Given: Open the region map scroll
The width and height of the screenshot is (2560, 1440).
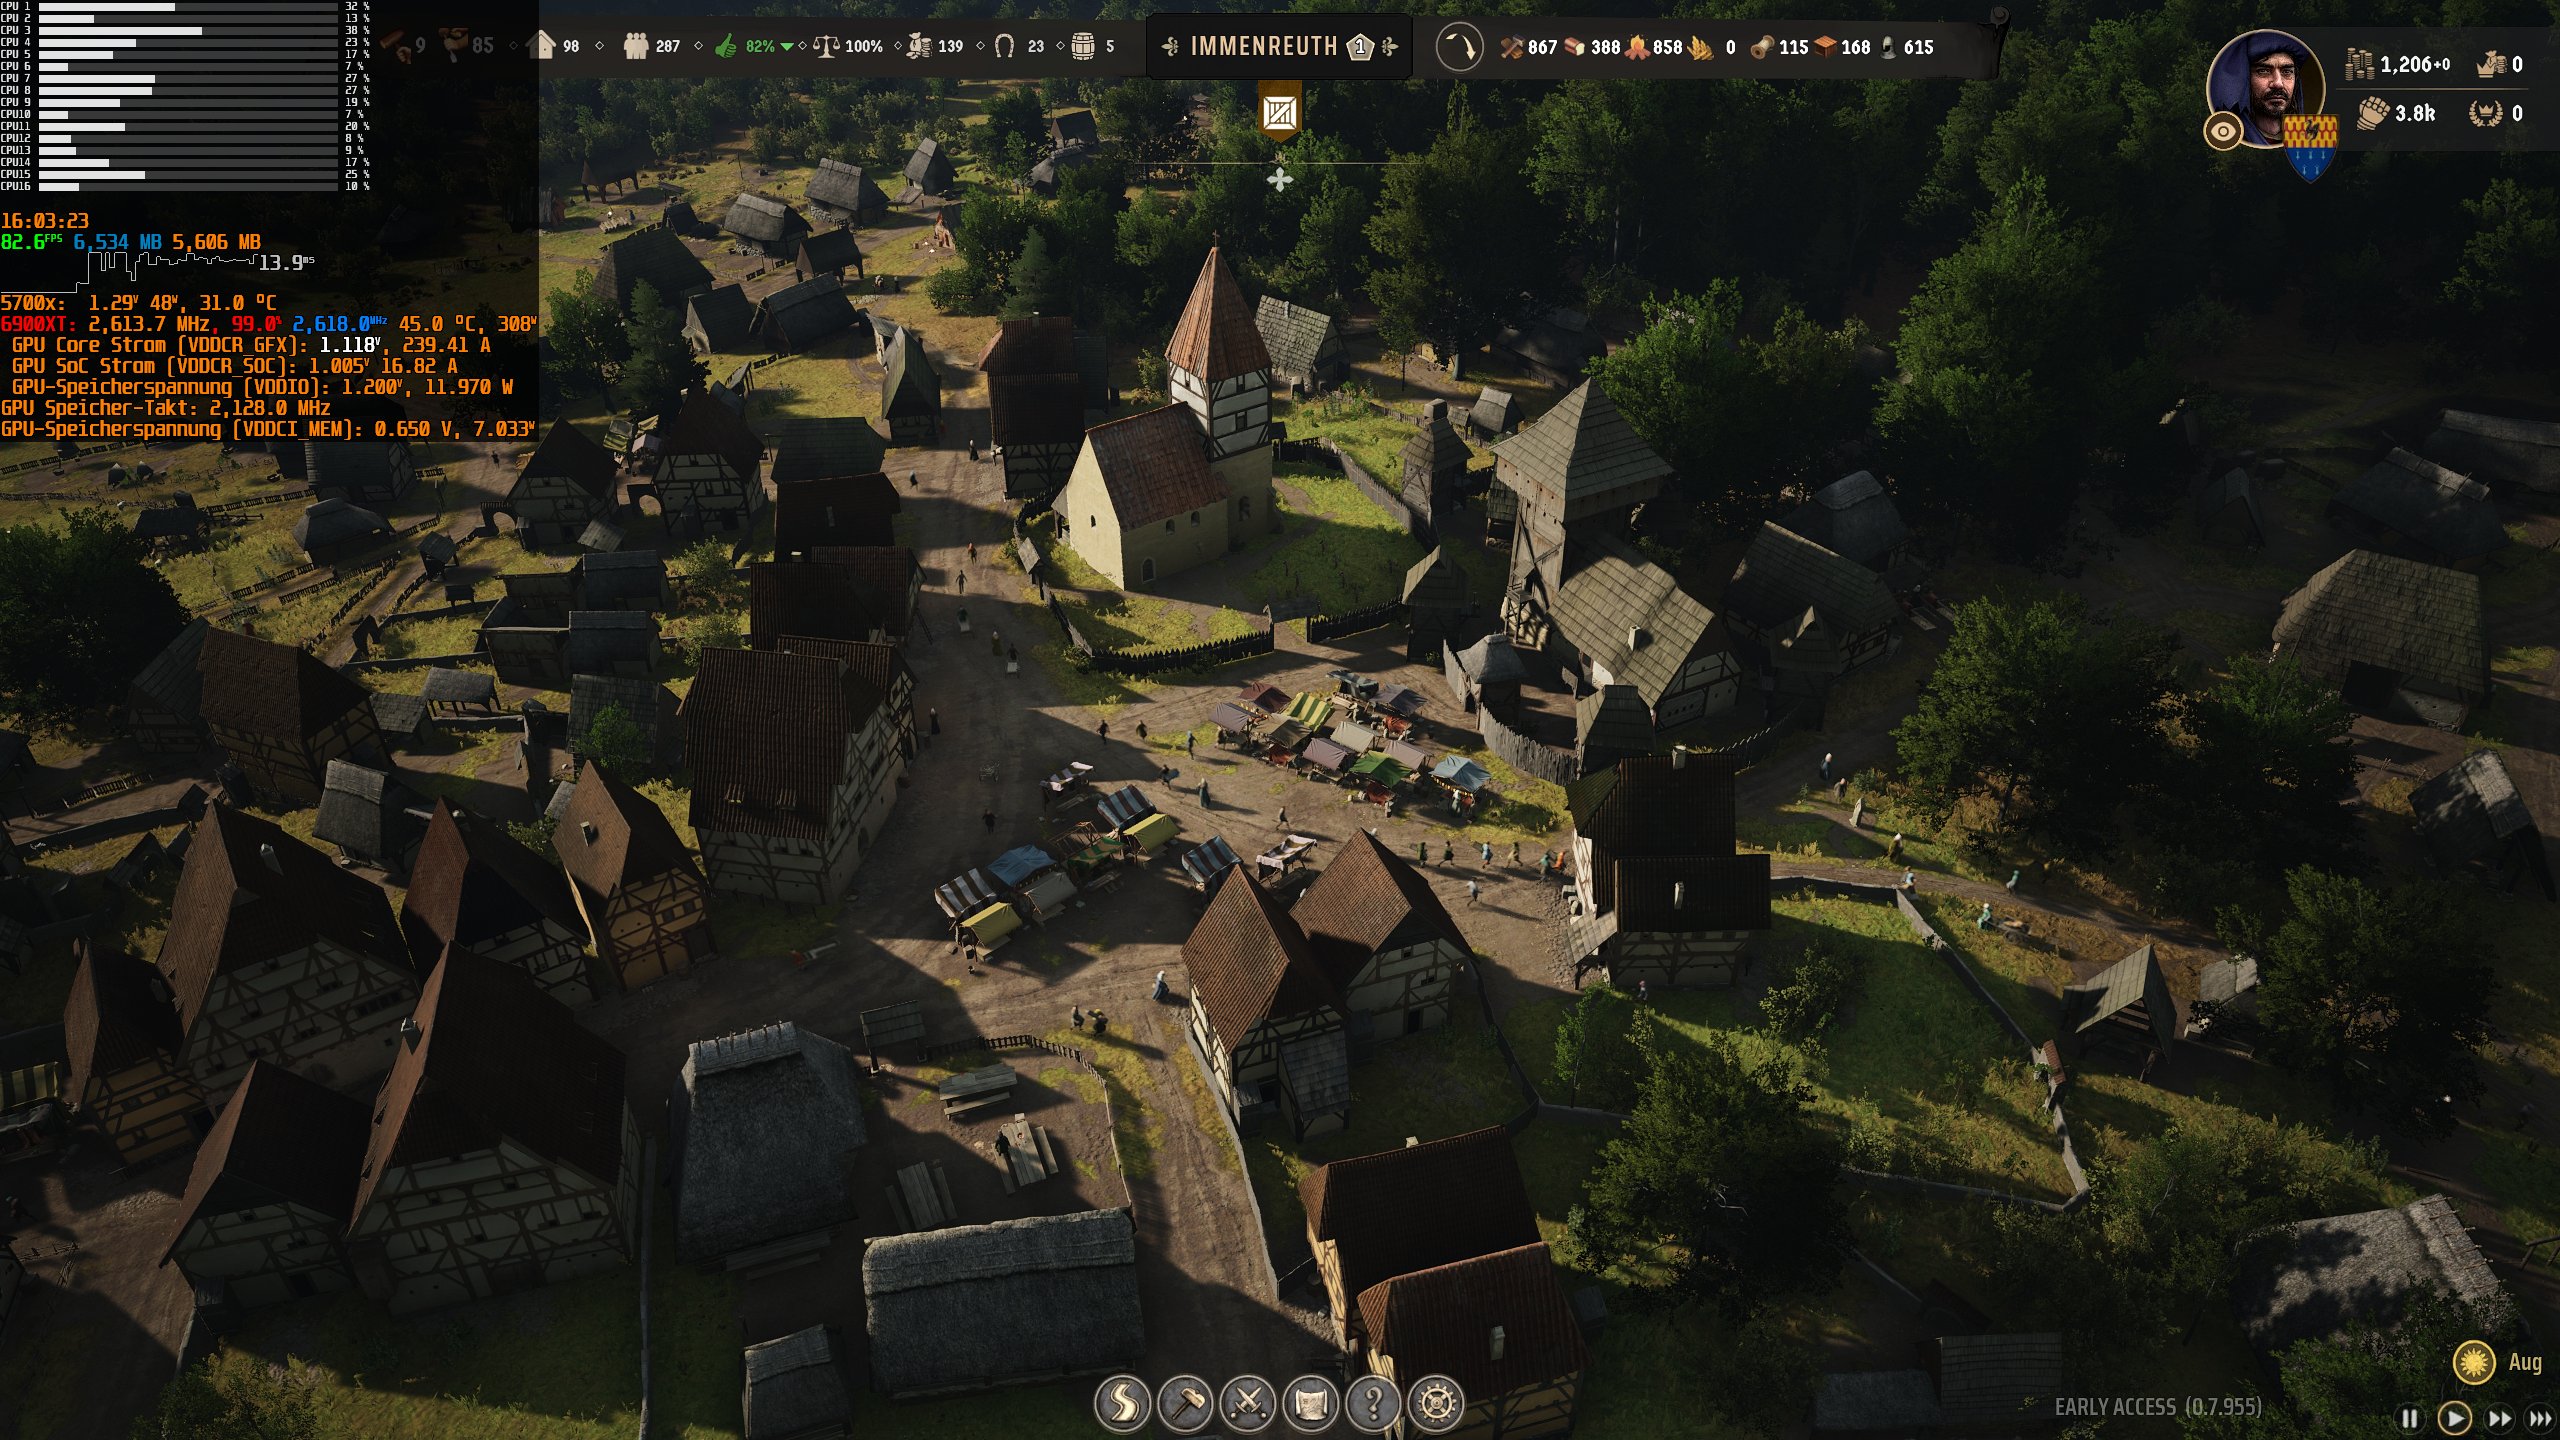Looking at the screenshot, I should 1311,1404.
